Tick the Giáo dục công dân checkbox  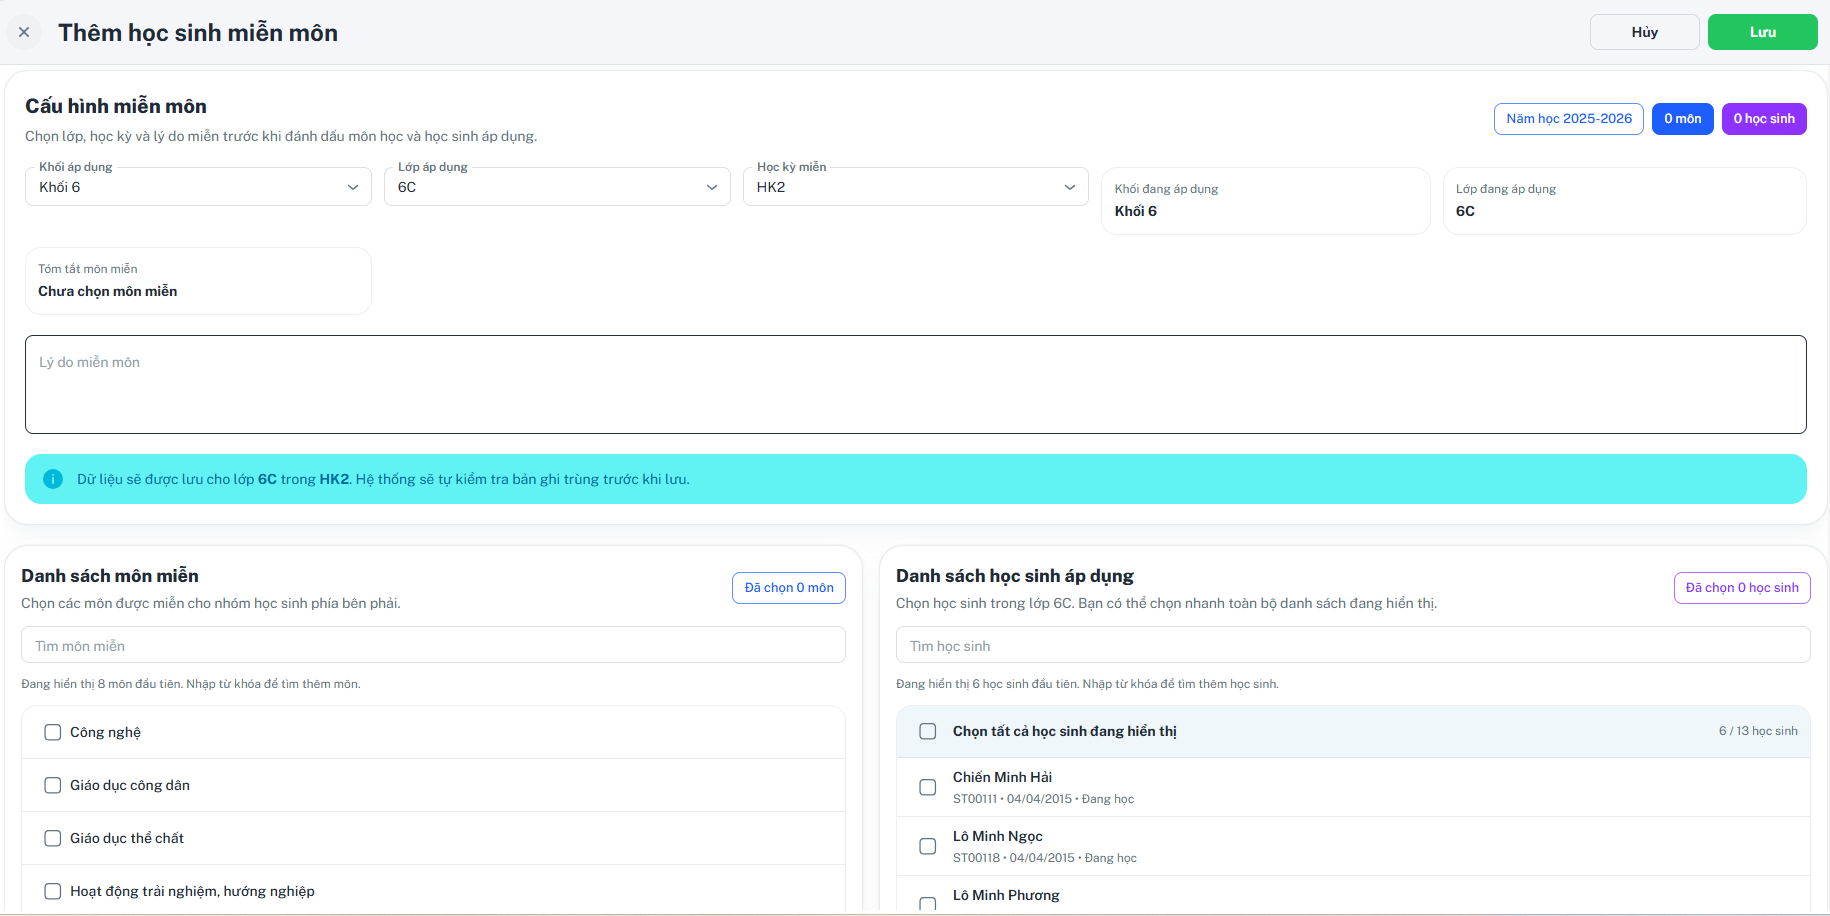[53, 785]
